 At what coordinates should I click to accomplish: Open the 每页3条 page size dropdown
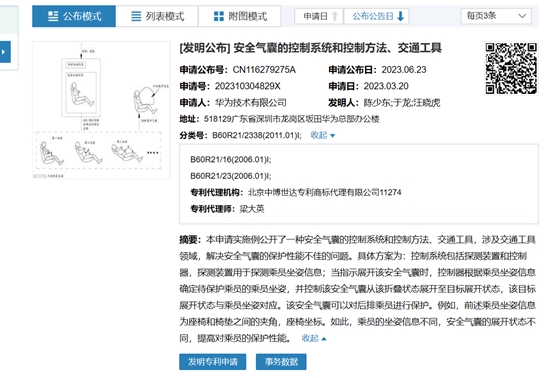496,16
